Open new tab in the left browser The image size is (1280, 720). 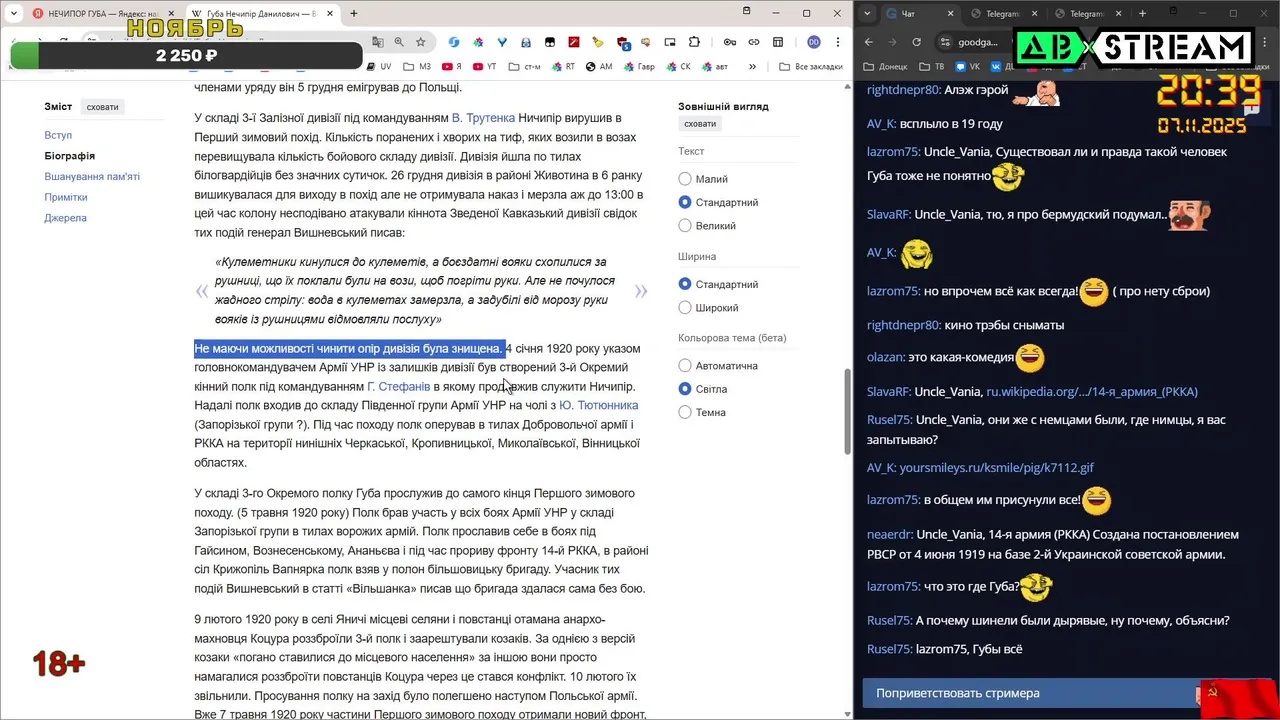coord(353,13)
